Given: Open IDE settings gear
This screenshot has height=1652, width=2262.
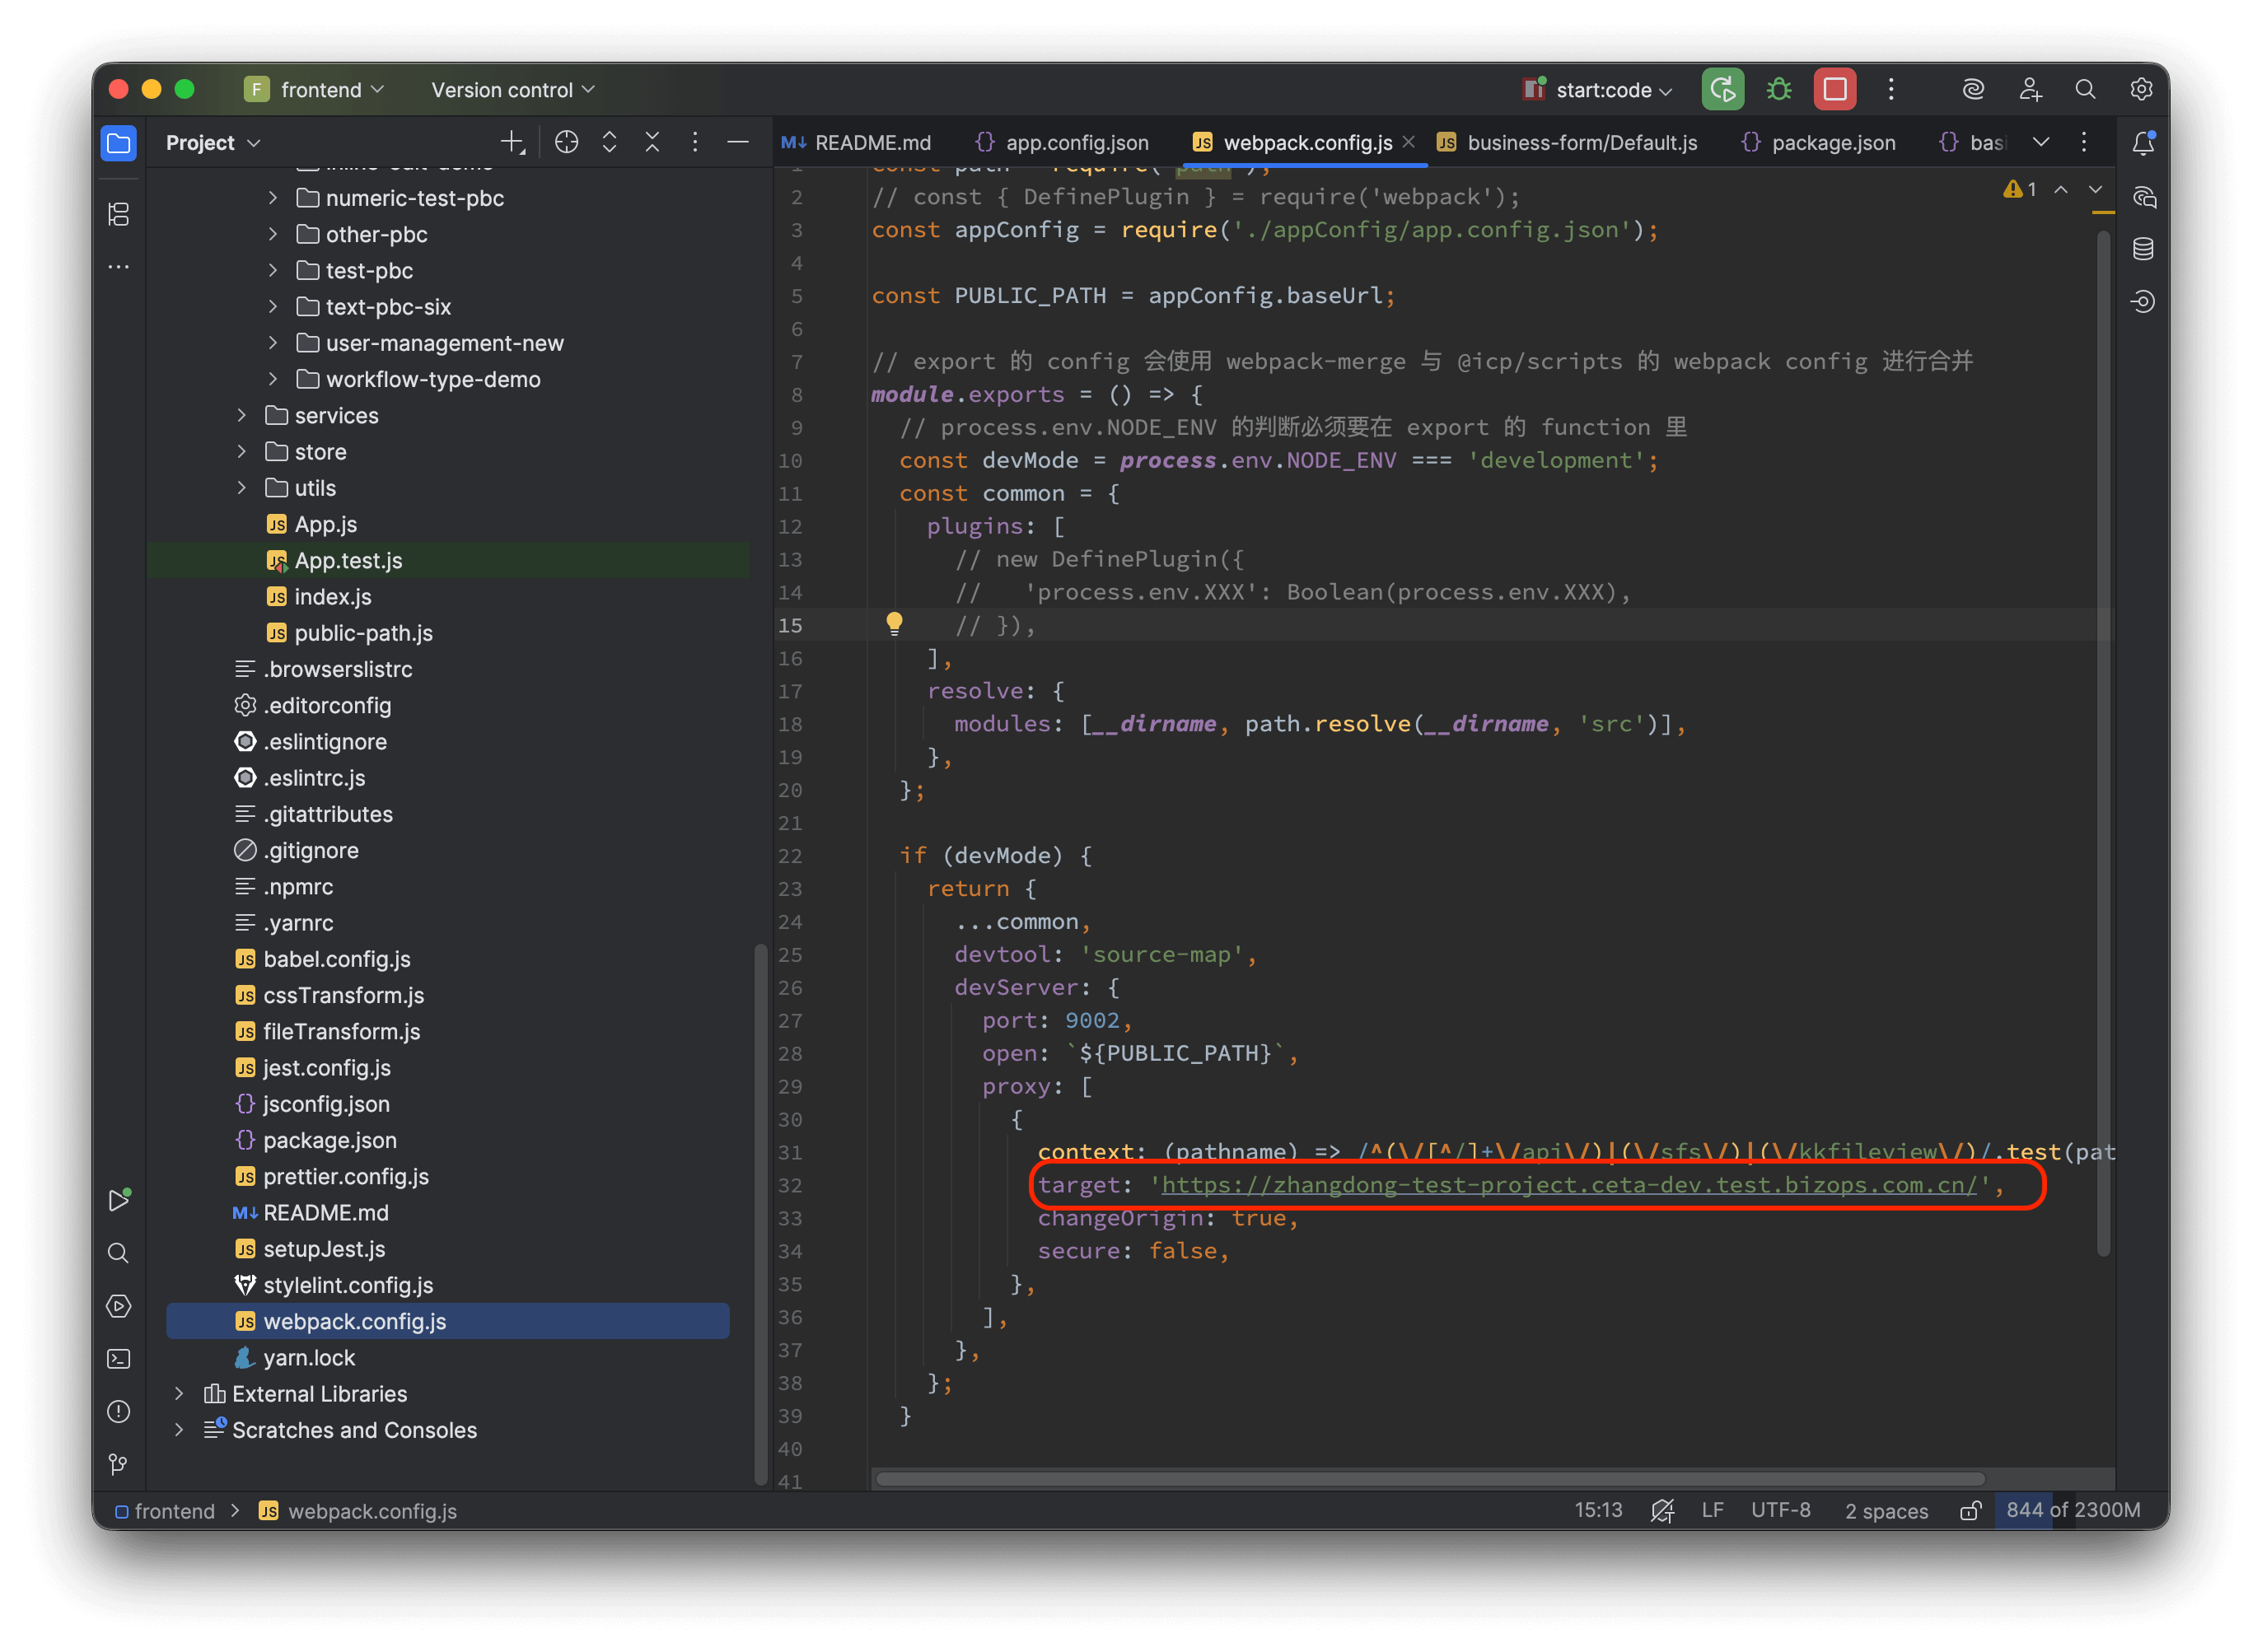Looking at the screenshot, I should point(2141,89).
